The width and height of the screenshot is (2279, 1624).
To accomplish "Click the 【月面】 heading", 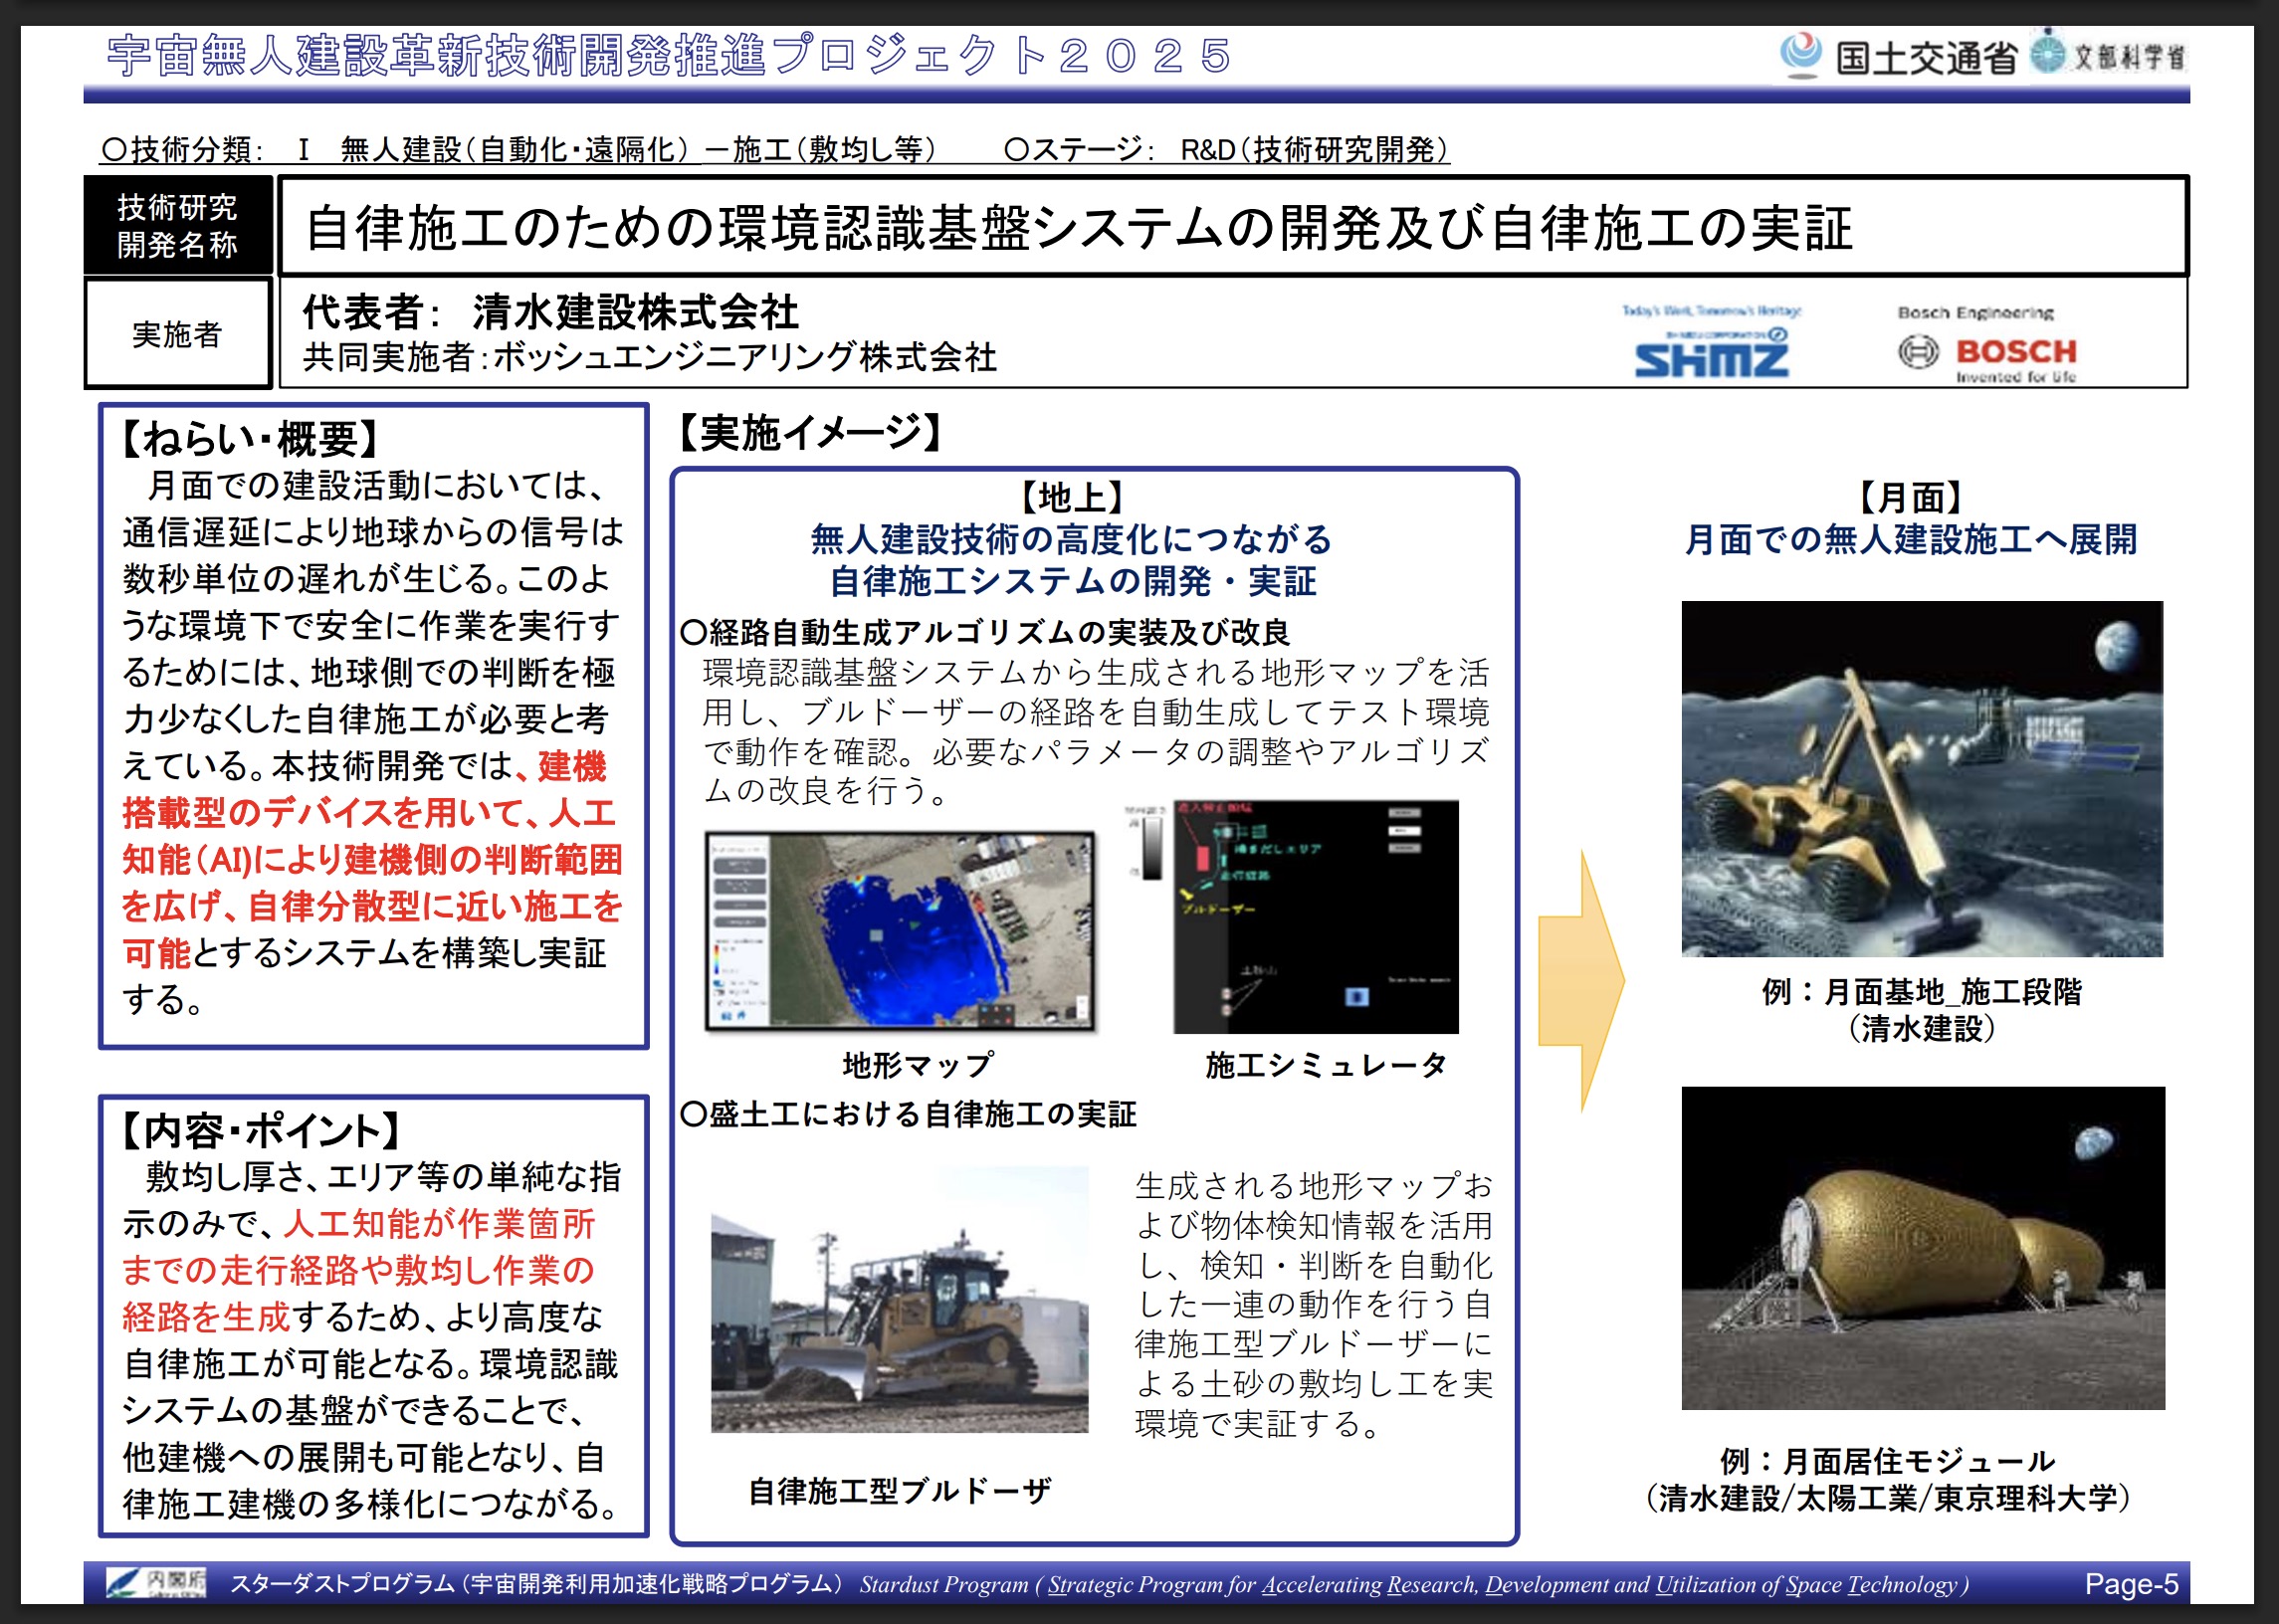I will (1910, 496).
